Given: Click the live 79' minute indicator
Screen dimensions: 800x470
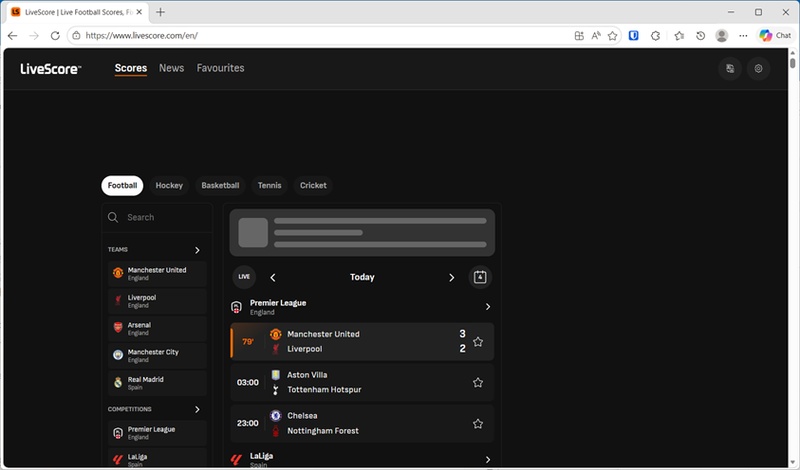Looking at the screenshot, I should point(247,342).
